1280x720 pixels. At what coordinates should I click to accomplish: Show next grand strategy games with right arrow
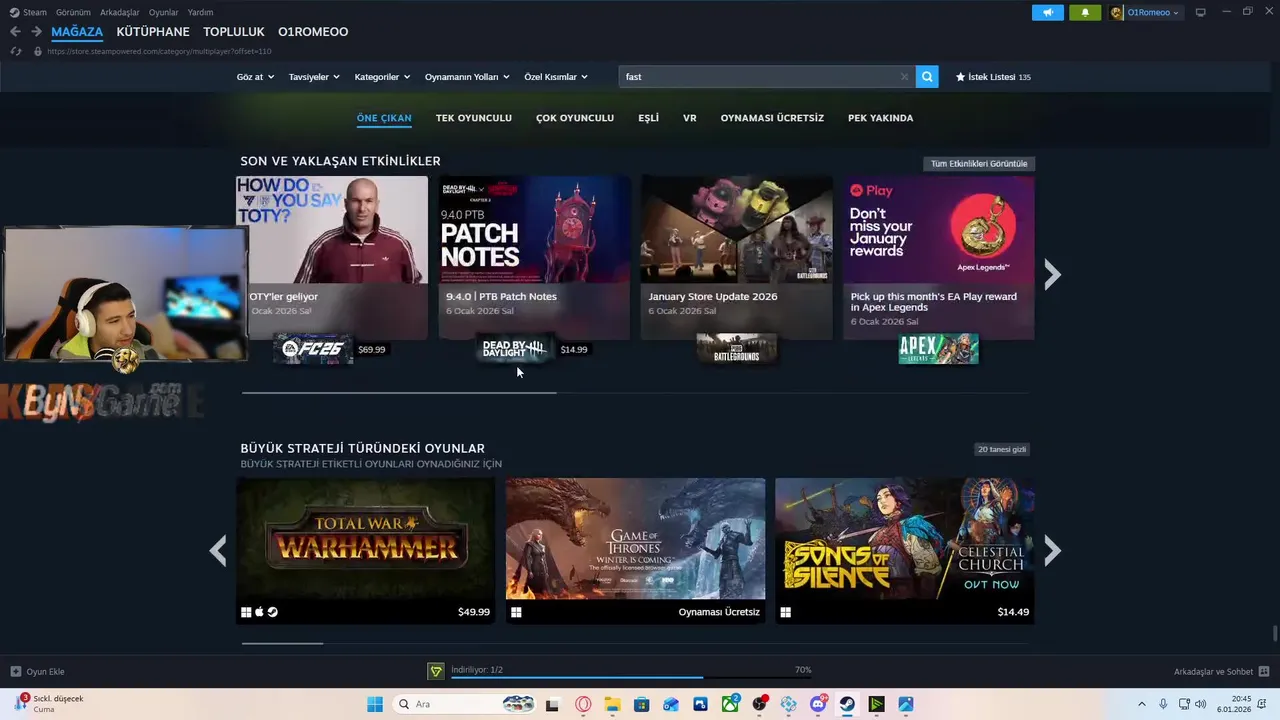(1052, 550)
